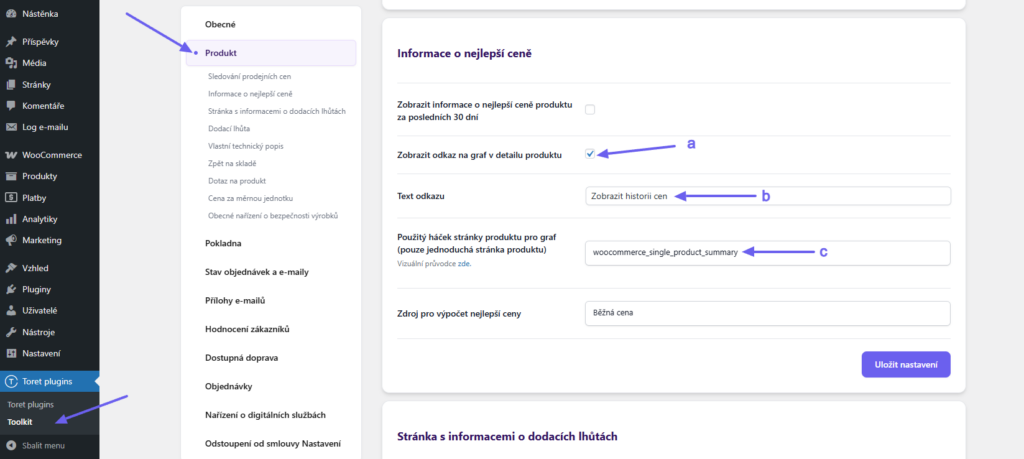The width and height of the screenshot is (1024, 459).
Task: Click the WooCommerce menu label
Action: pyautogui.click(x=52, y=155)
